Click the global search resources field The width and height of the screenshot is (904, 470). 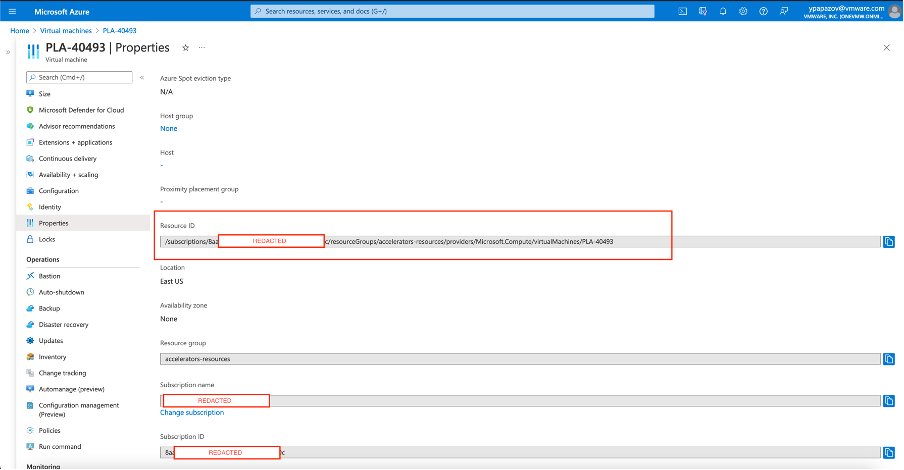[453, 11]
